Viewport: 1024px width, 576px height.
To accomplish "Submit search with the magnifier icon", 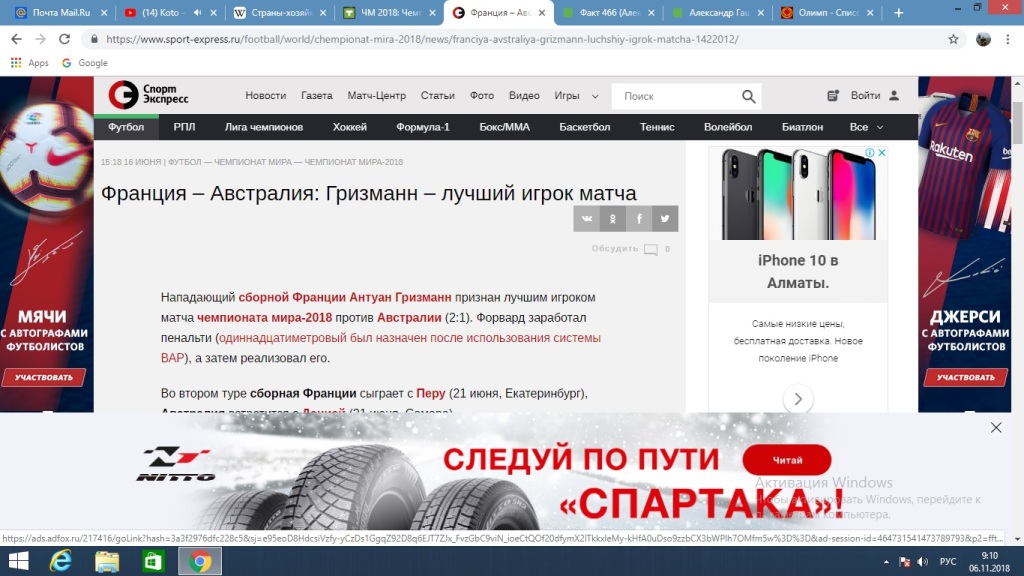I will (748, 97).
